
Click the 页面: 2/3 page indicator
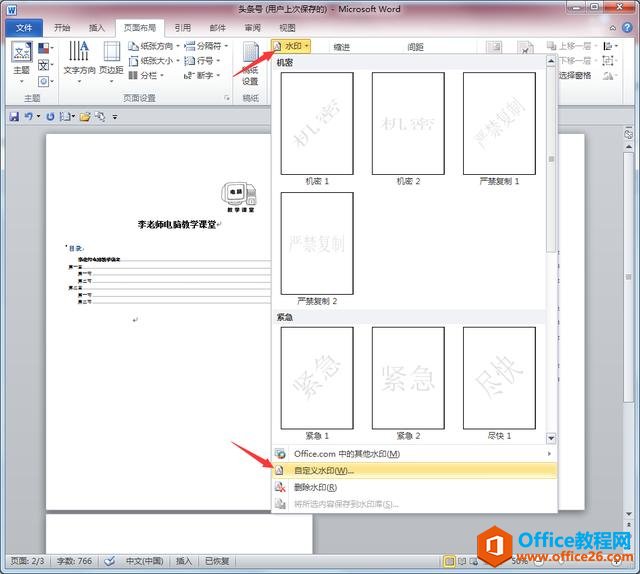click(27, 561)
